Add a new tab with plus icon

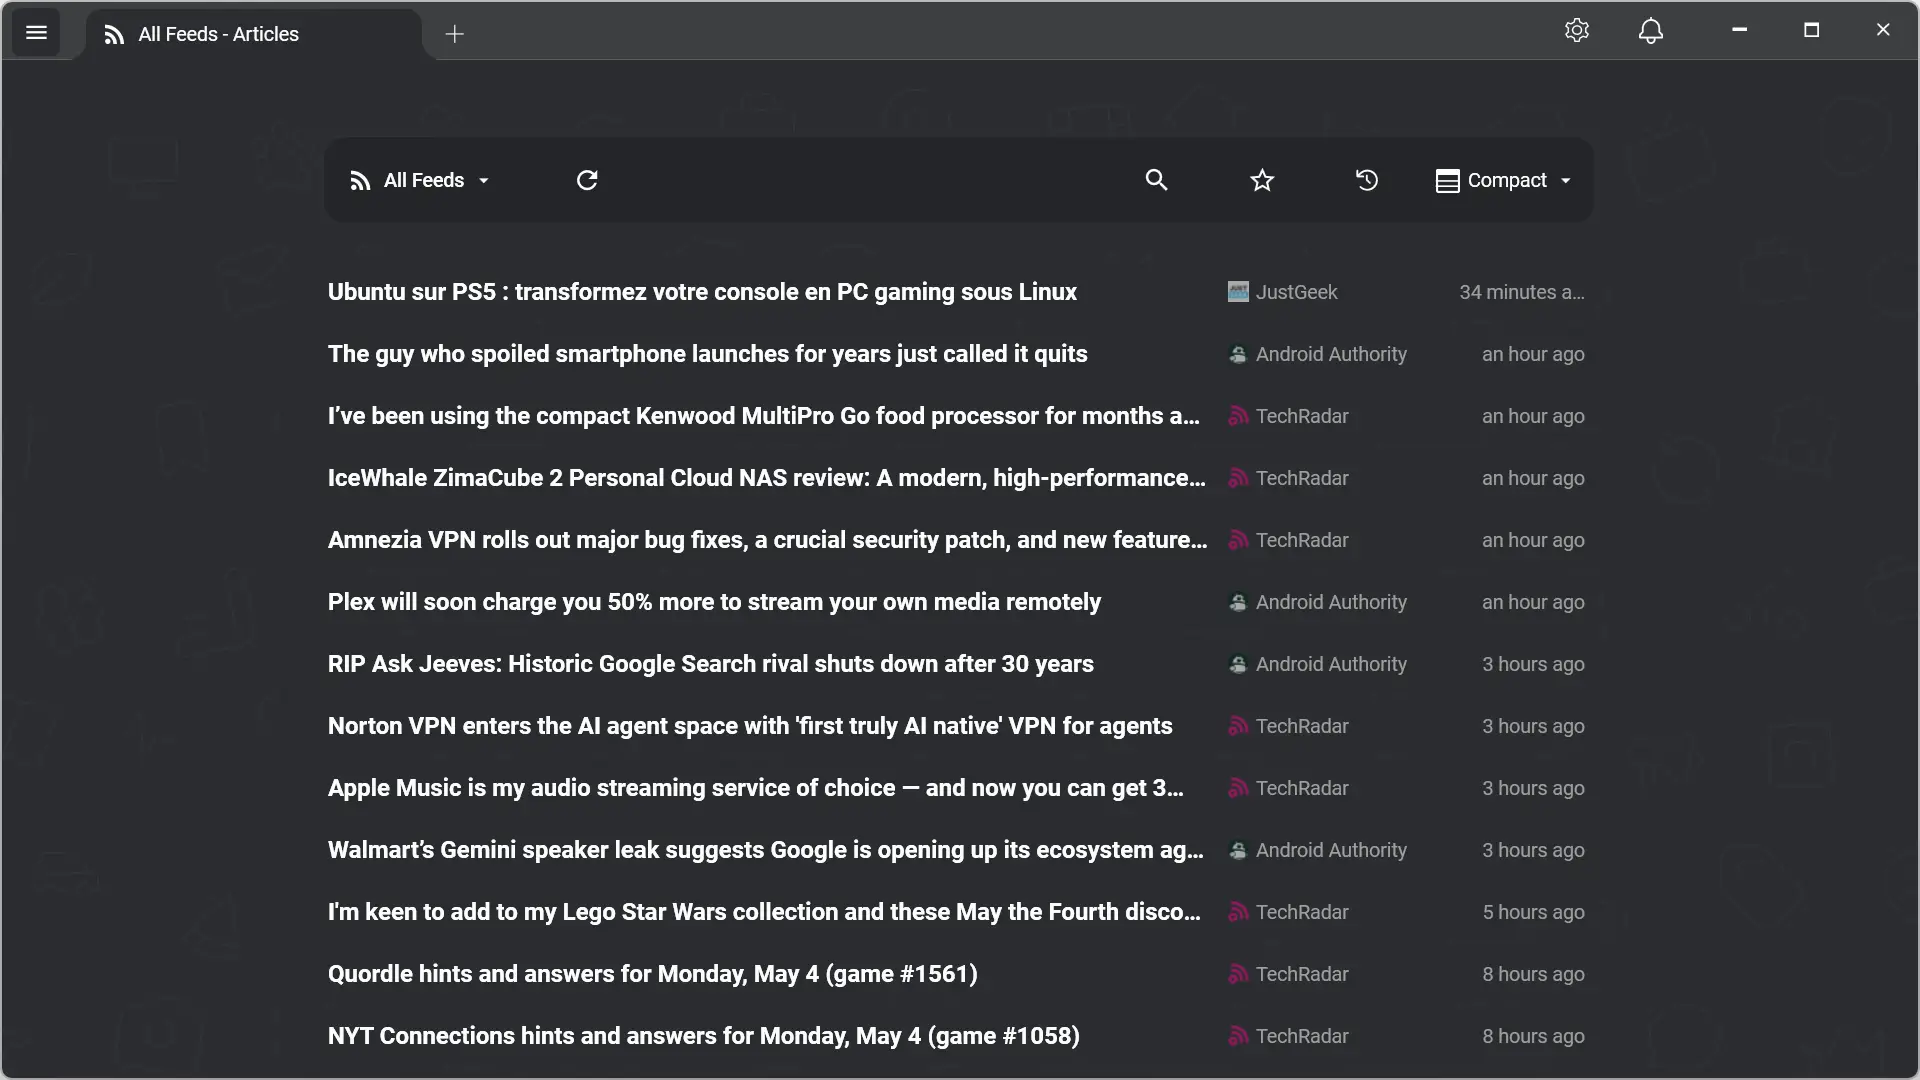coord(455,34)
